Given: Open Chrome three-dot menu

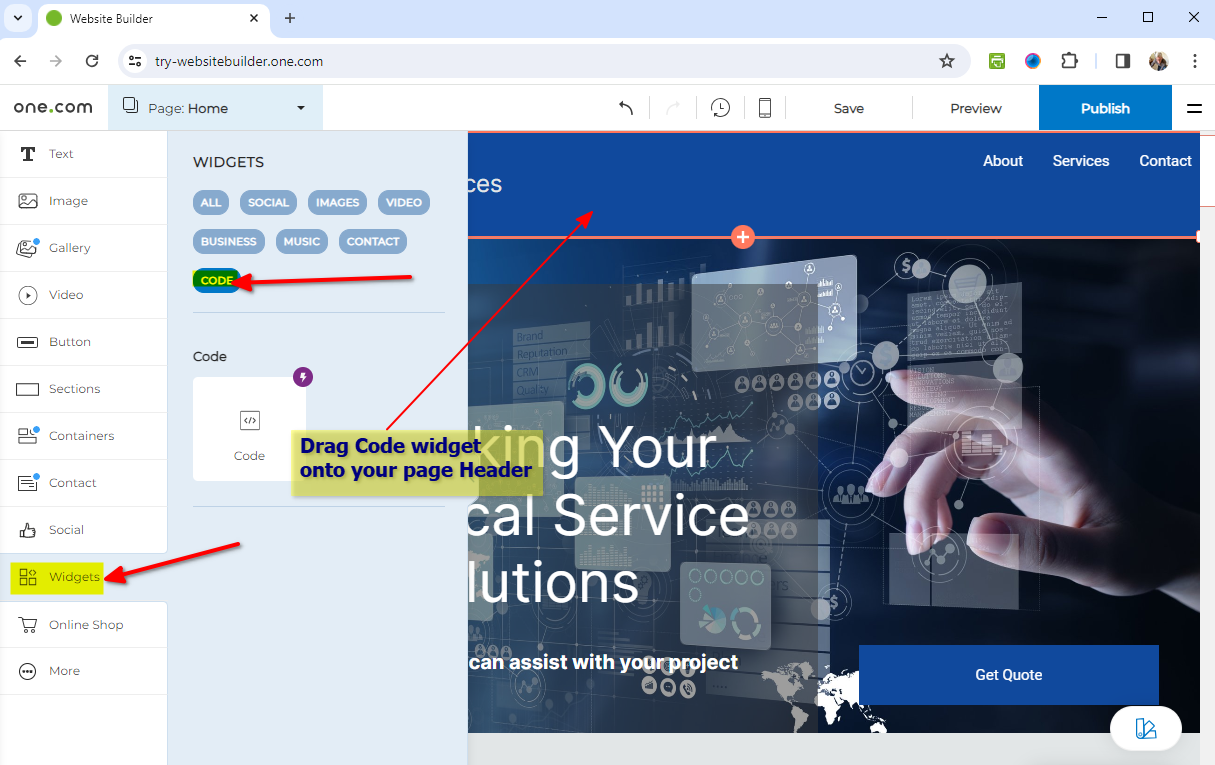Looking at the screenshot, I should (1195, 61).
